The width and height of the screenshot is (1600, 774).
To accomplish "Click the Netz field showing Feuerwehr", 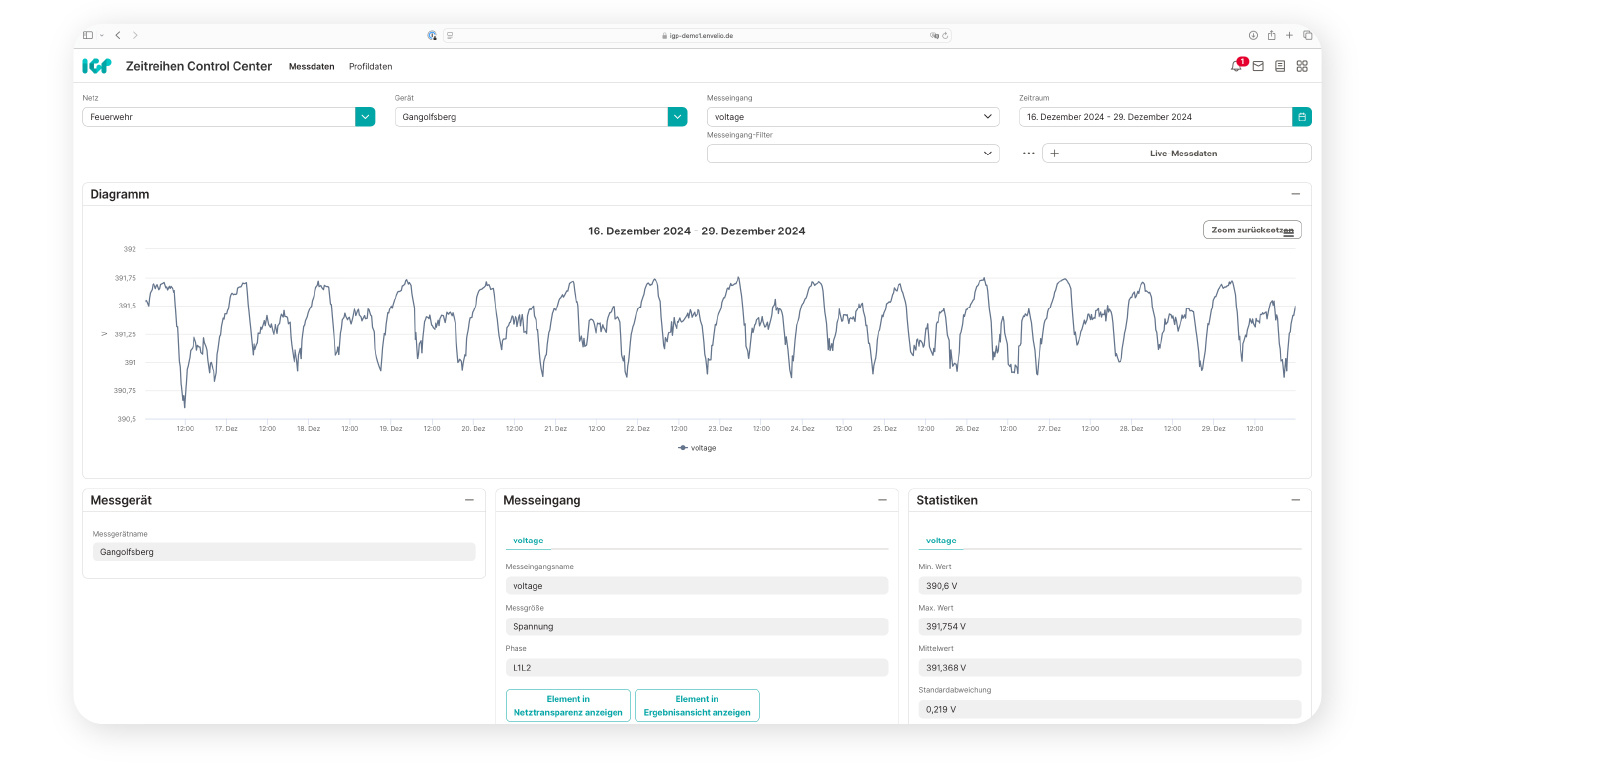I will click(219, 117).
